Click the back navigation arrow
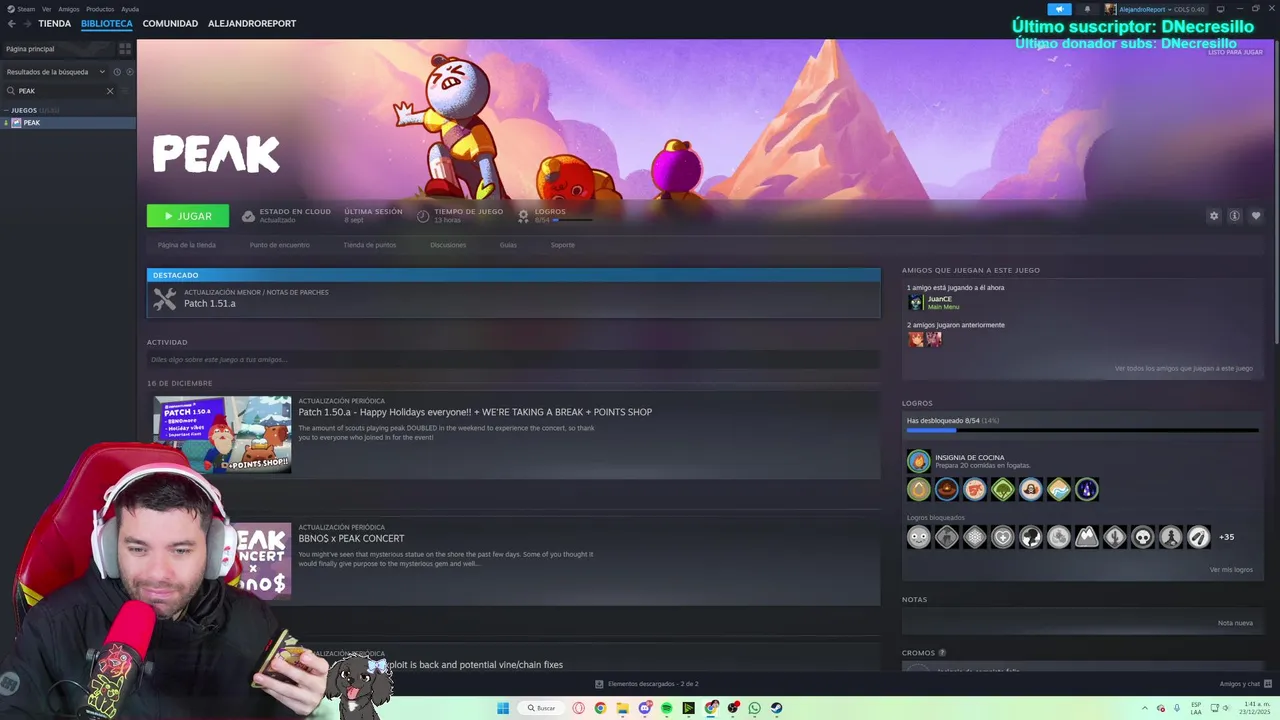This screenshot has width=1280, height=720. [12, 23]
